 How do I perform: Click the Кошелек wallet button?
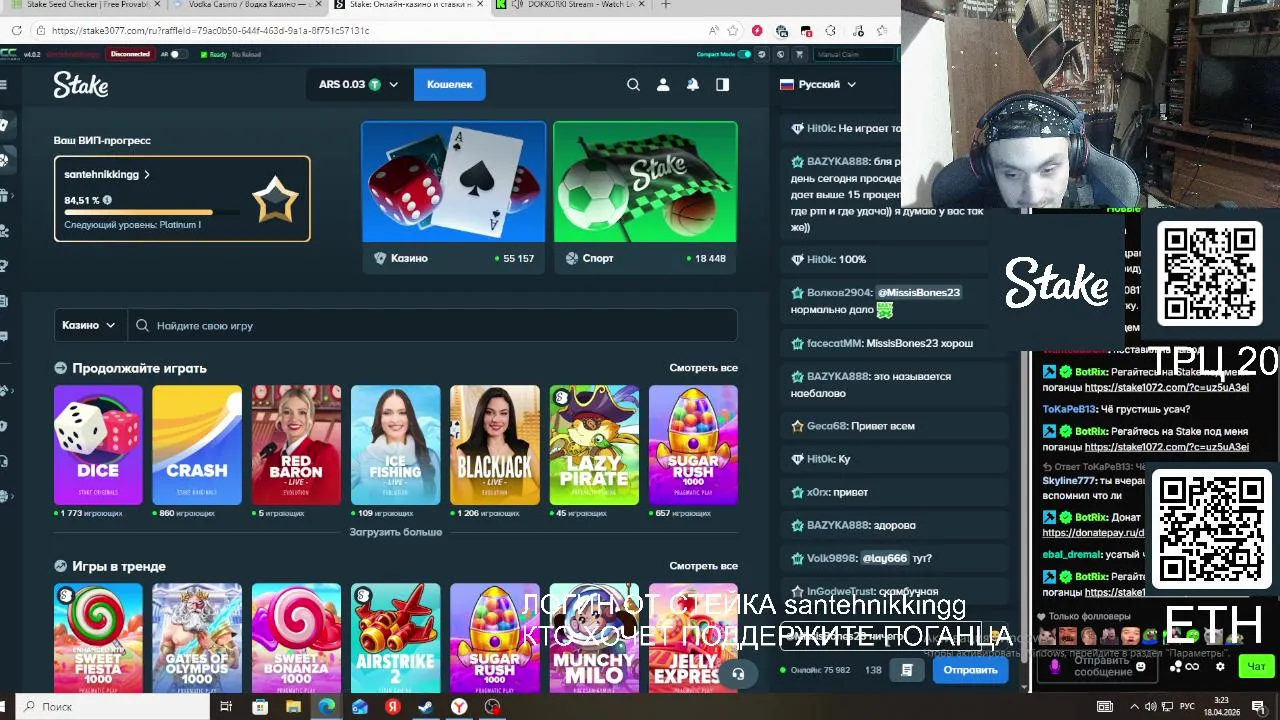(x=449, y=85)
